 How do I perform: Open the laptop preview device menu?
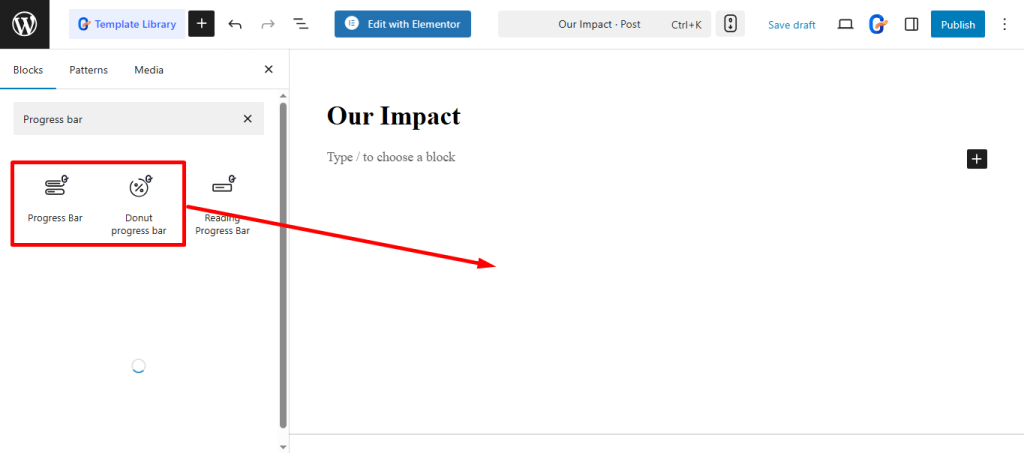[x=845, y=24]
